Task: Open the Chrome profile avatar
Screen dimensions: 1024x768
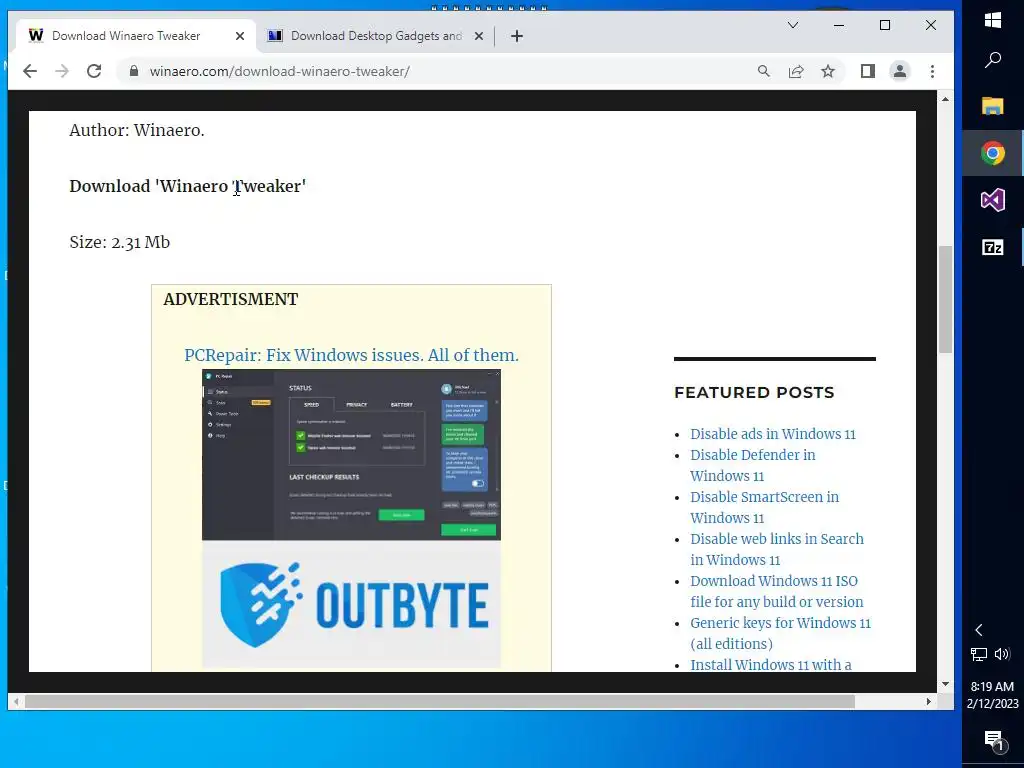Action: tap(900, 71)
